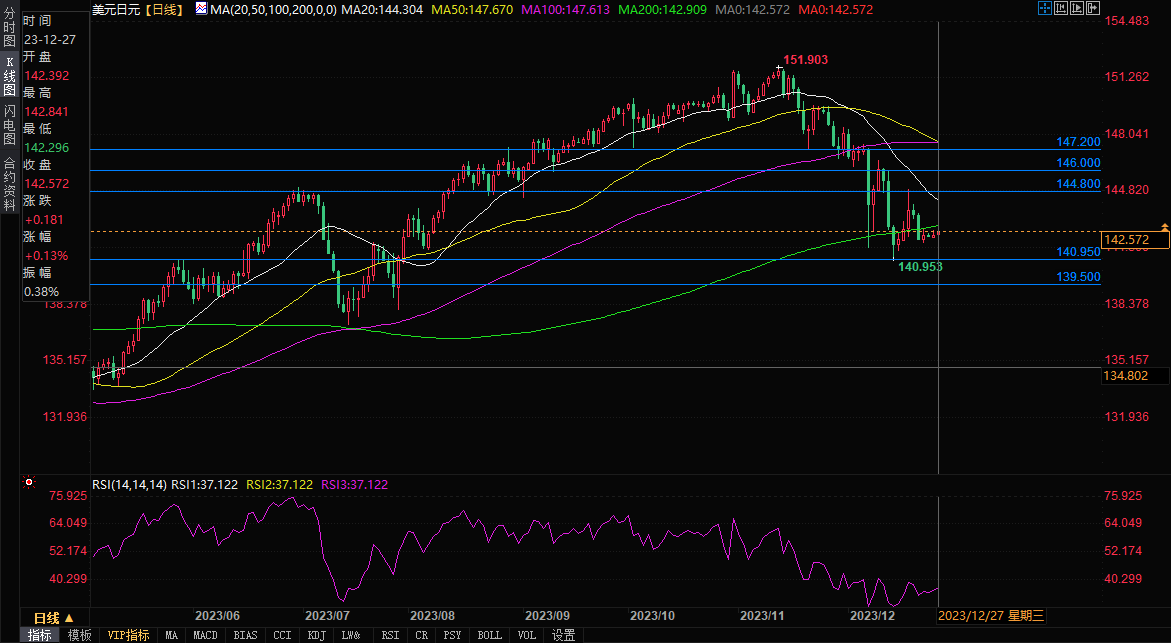The image size is (1171, 643).
Task: Open the 合约资料 sidebar tab
Action: 10,184
